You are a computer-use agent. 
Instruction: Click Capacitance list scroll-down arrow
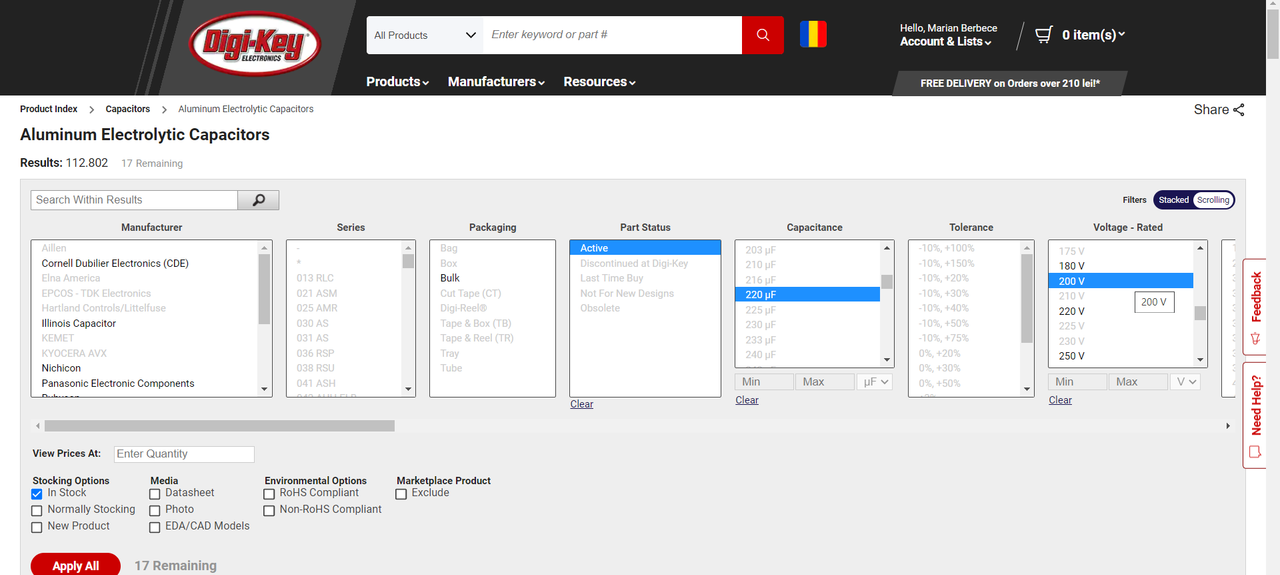pyautogui.click(x=887, y=361)
